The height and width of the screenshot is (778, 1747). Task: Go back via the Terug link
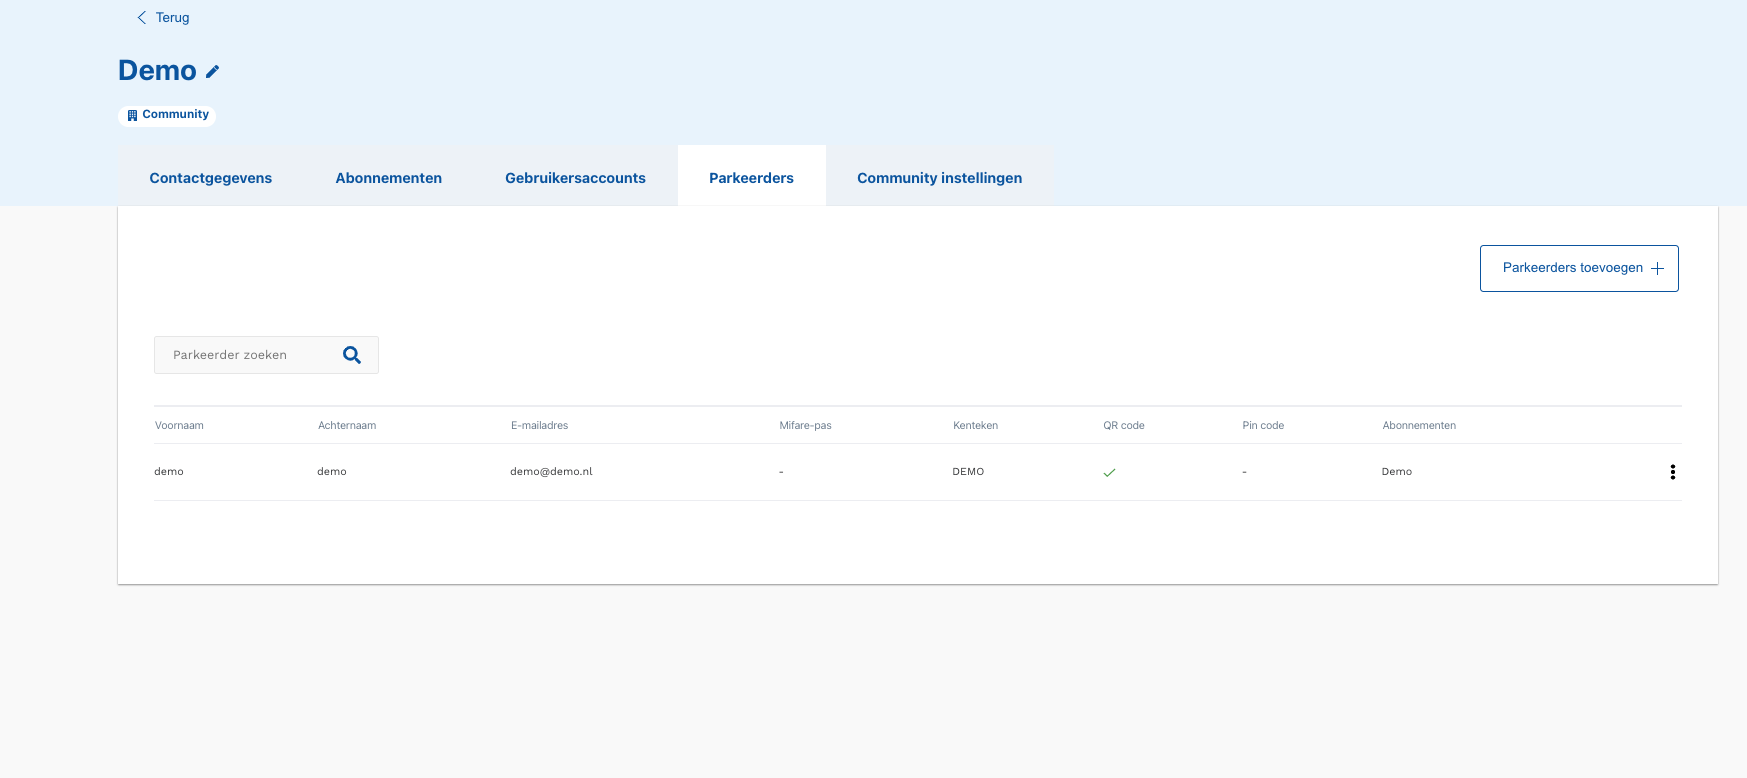(x=172, y=18)
